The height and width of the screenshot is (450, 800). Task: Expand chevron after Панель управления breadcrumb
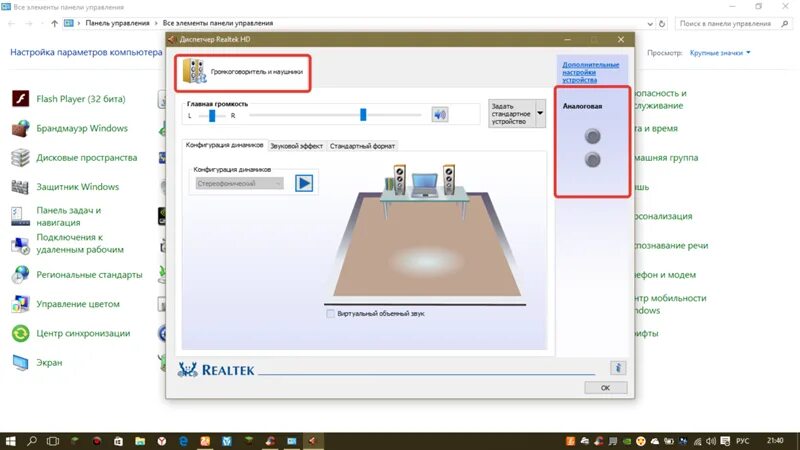pyautogui.click(x=156, y=23)
